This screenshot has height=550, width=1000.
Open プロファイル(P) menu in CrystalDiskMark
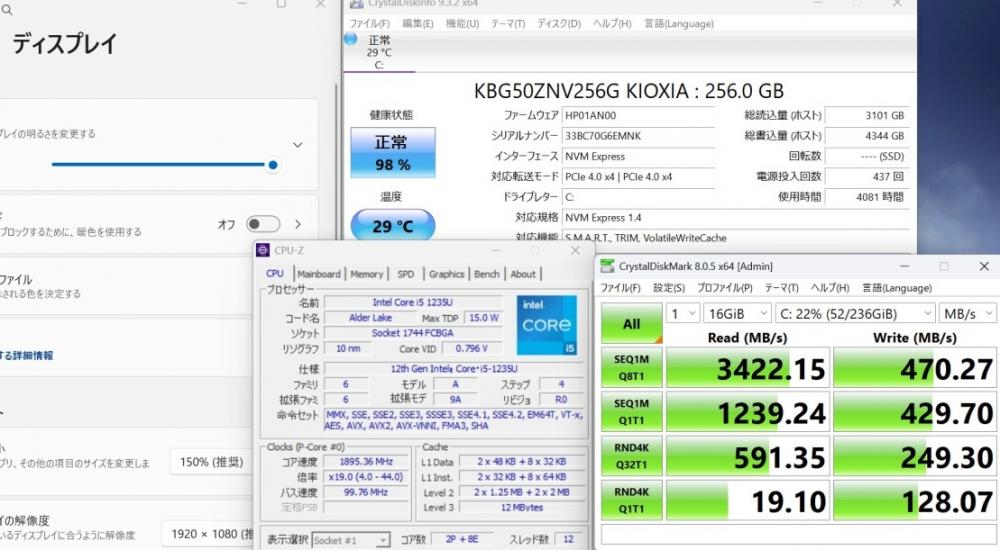point(724,288)
